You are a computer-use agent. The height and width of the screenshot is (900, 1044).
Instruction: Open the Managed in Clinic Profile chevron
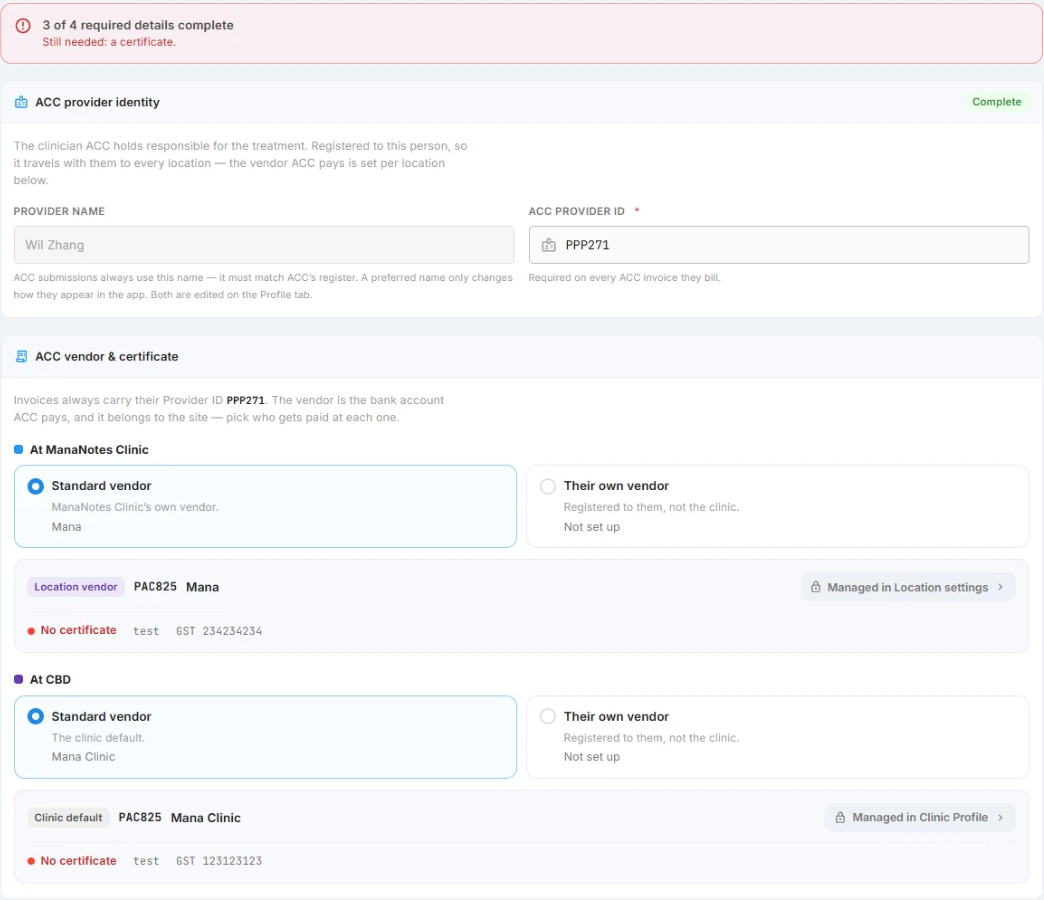coord(1000,817)
